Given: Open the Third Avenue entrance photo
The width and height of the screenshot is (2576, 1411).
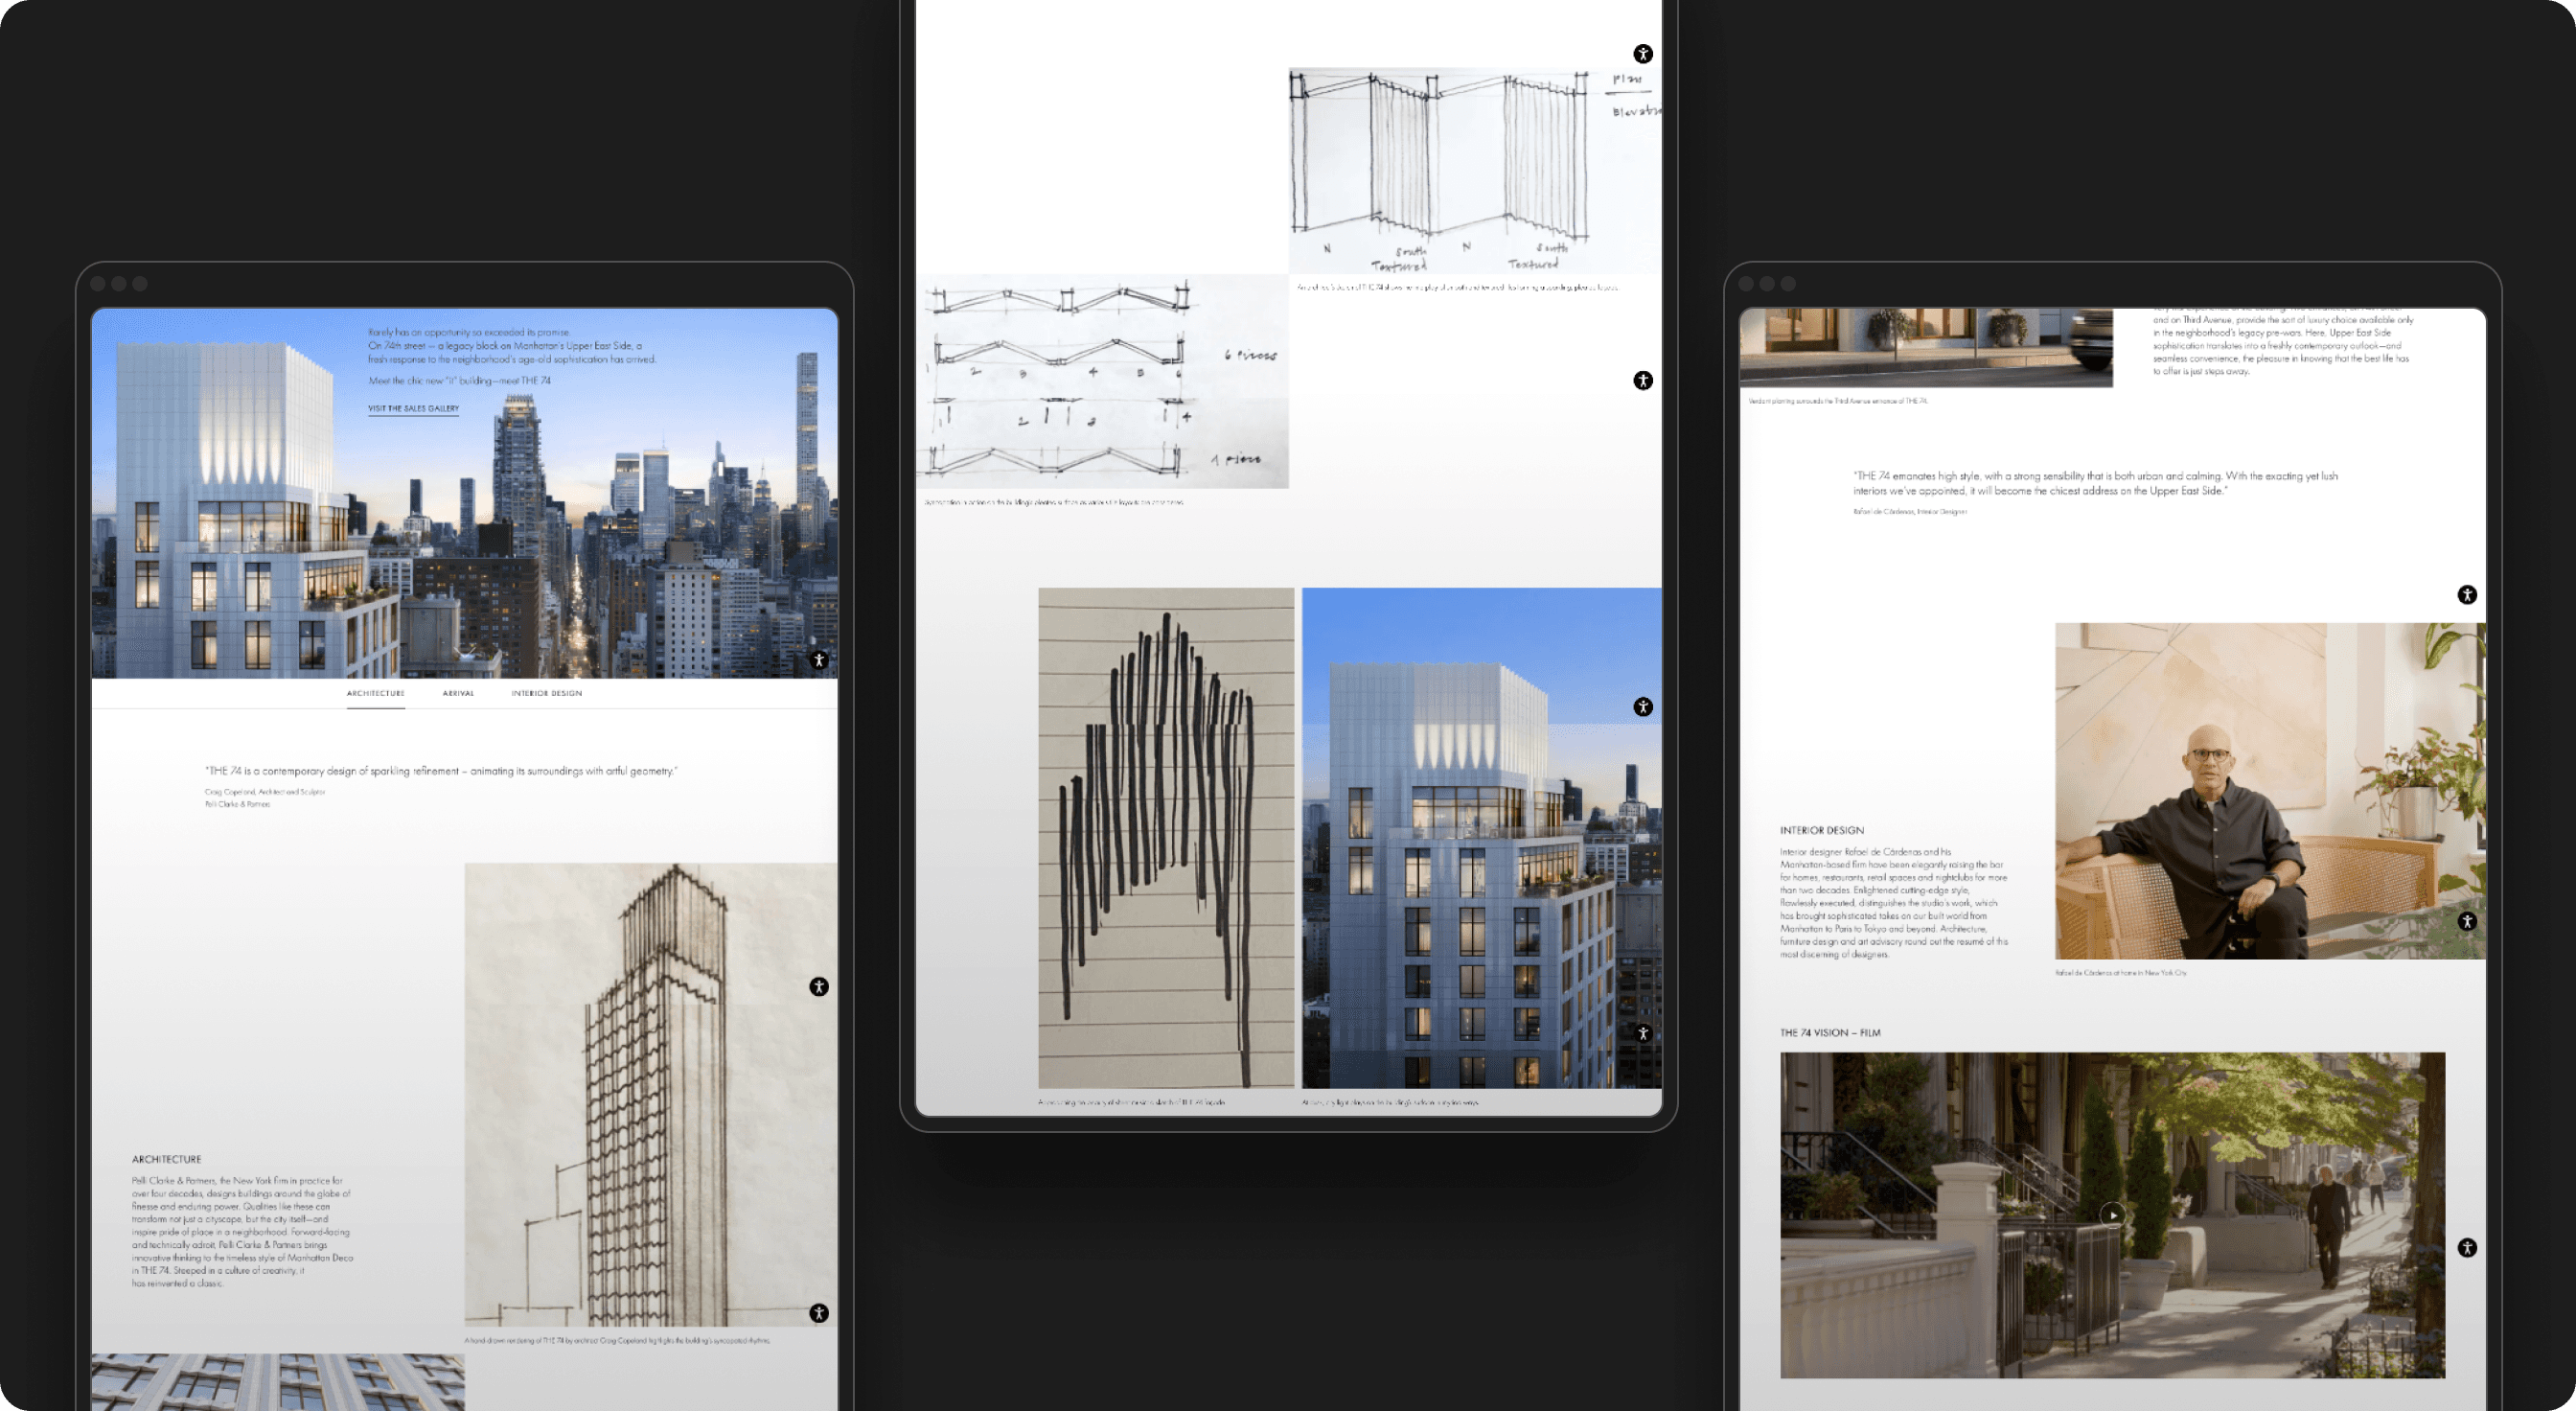Looking at the screenshot, I should tap(1925, 346).
